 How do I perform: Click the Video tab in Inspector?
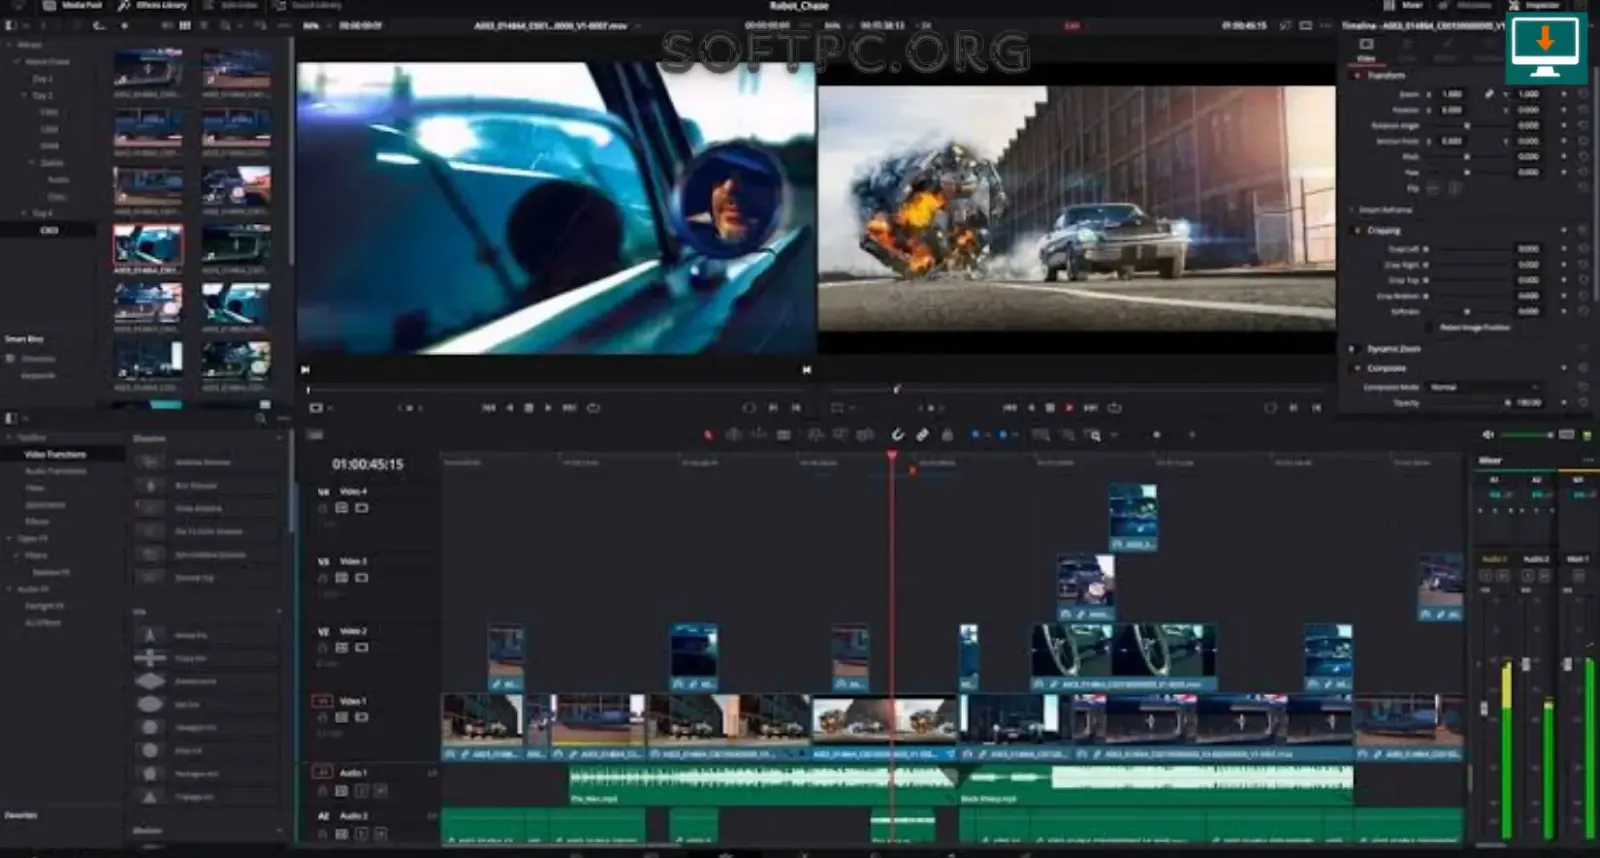[1366, 50]
